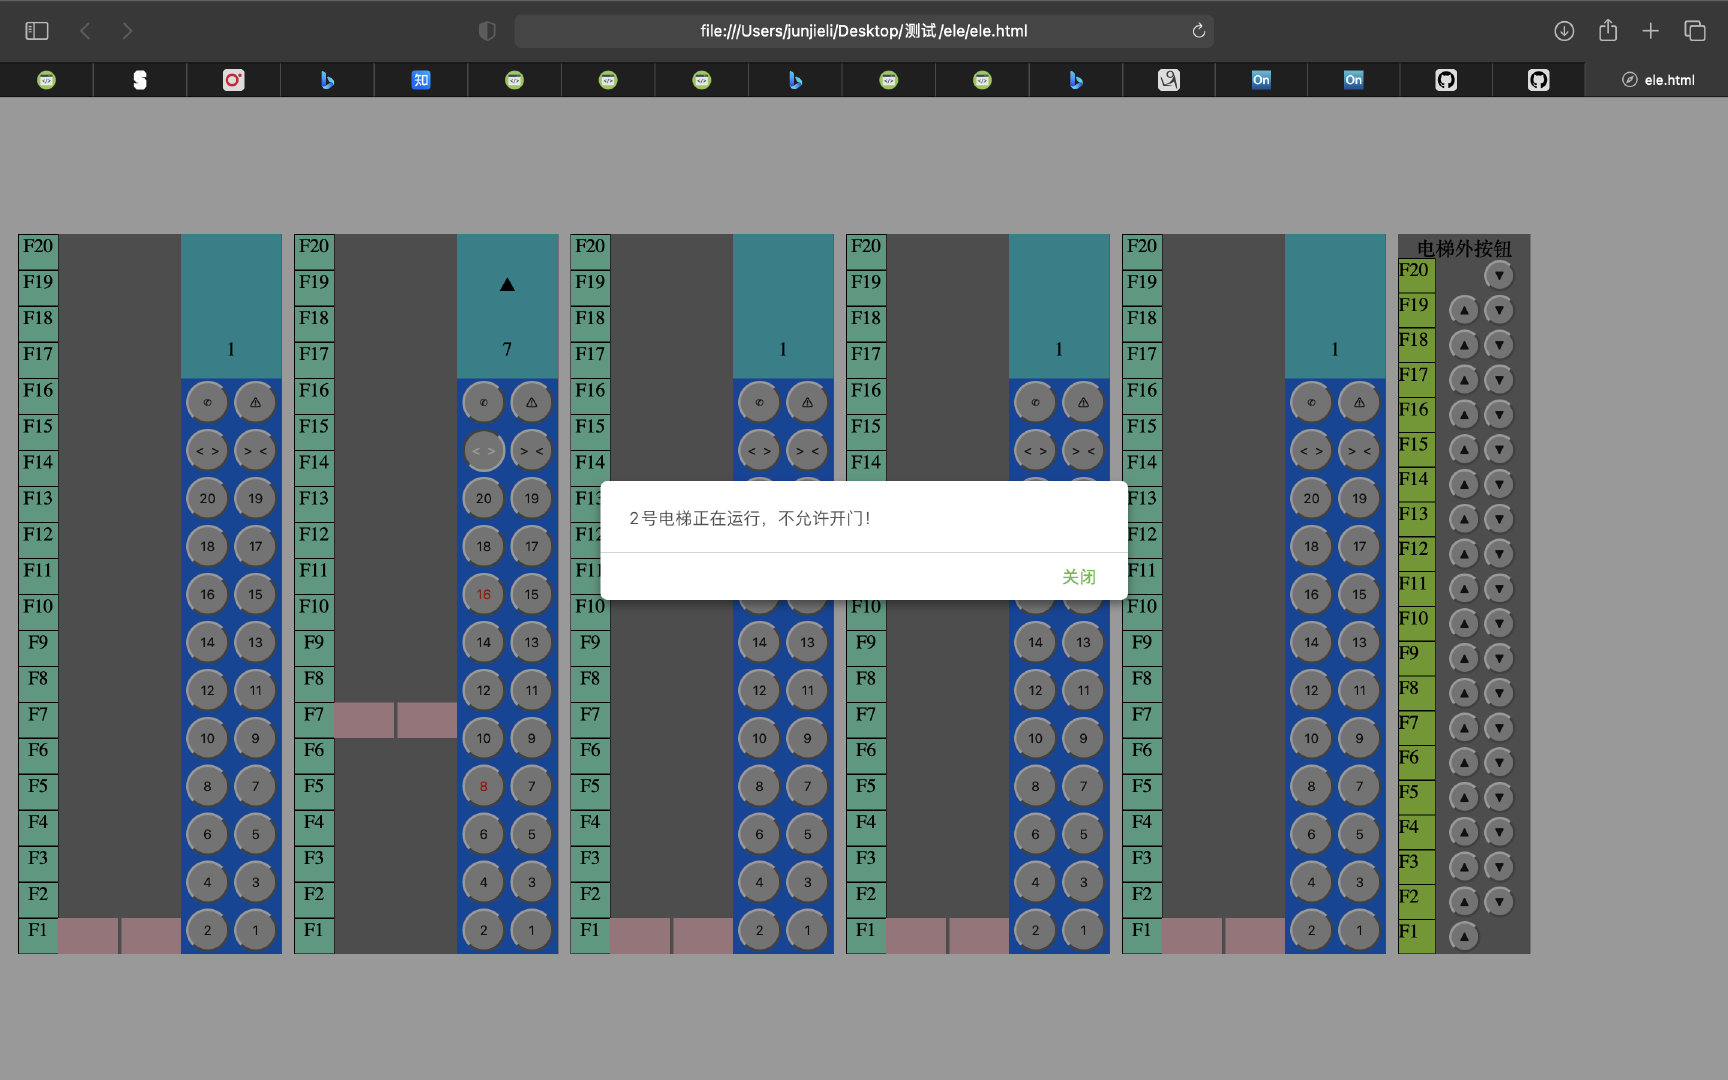1728x1080 pixels.
Task: Select floor 19 button in elevator 5
Action: tap(1360, 498)
